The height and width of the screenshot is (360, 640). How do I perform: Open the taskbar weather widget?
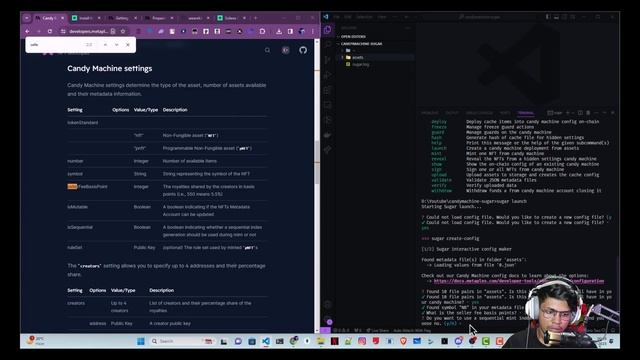(x=36, y=341)
